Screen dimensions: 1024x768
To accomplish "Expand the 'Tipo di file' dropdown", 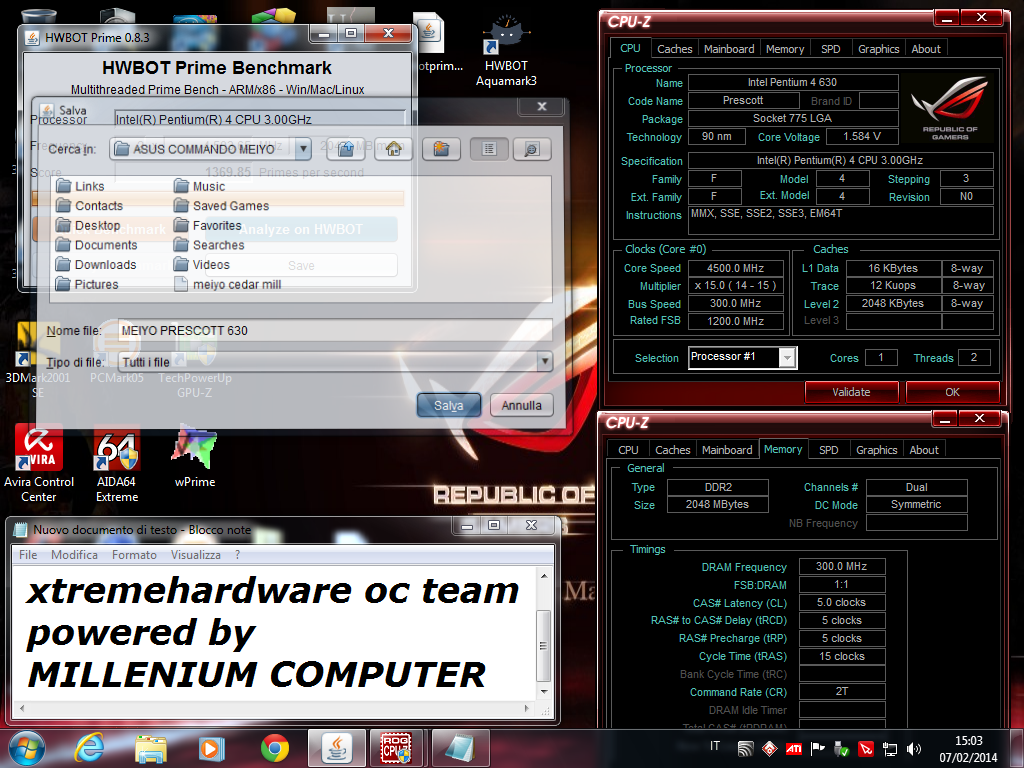I will click(x=544, y=361).
